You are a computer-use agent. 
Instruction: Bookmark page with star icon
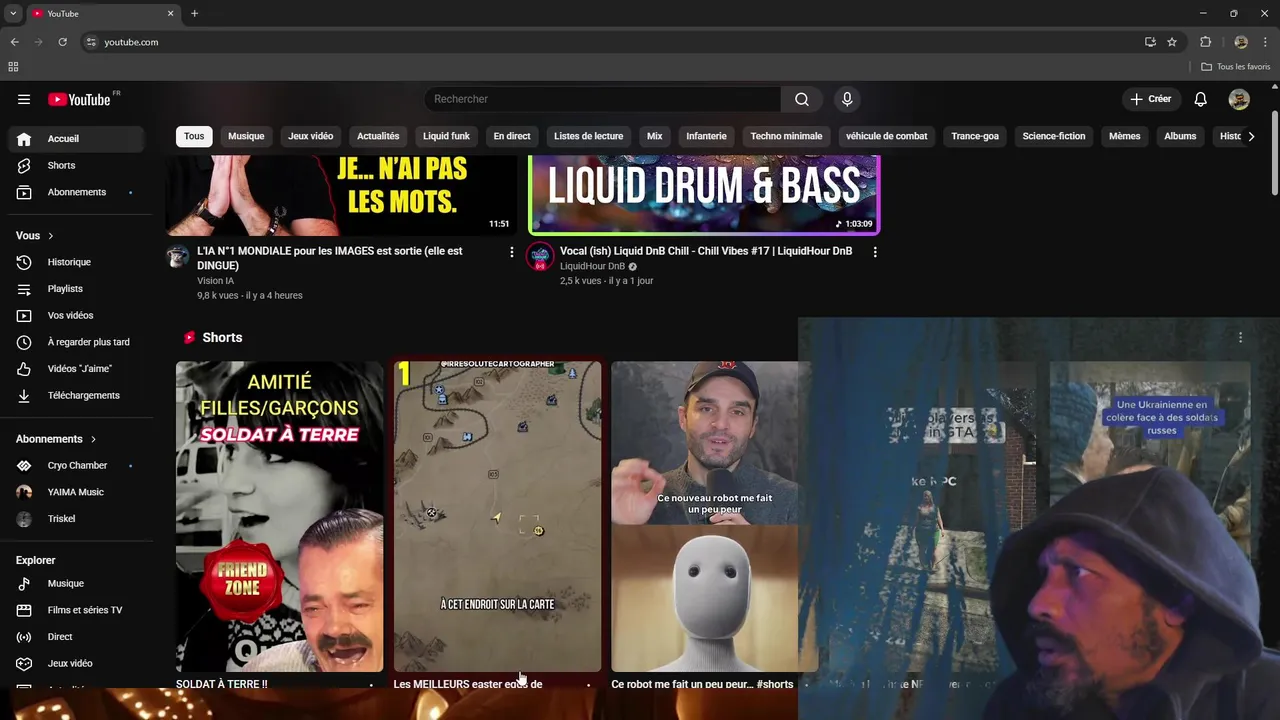point(1172,42)
